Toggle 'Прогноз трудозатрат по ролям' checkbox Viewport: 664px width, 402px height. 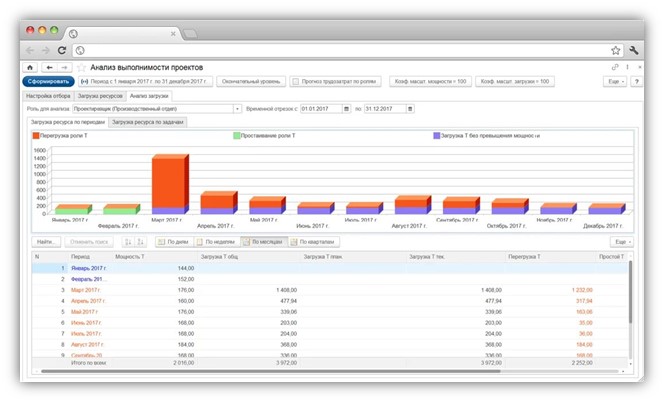tap(296, 81)
